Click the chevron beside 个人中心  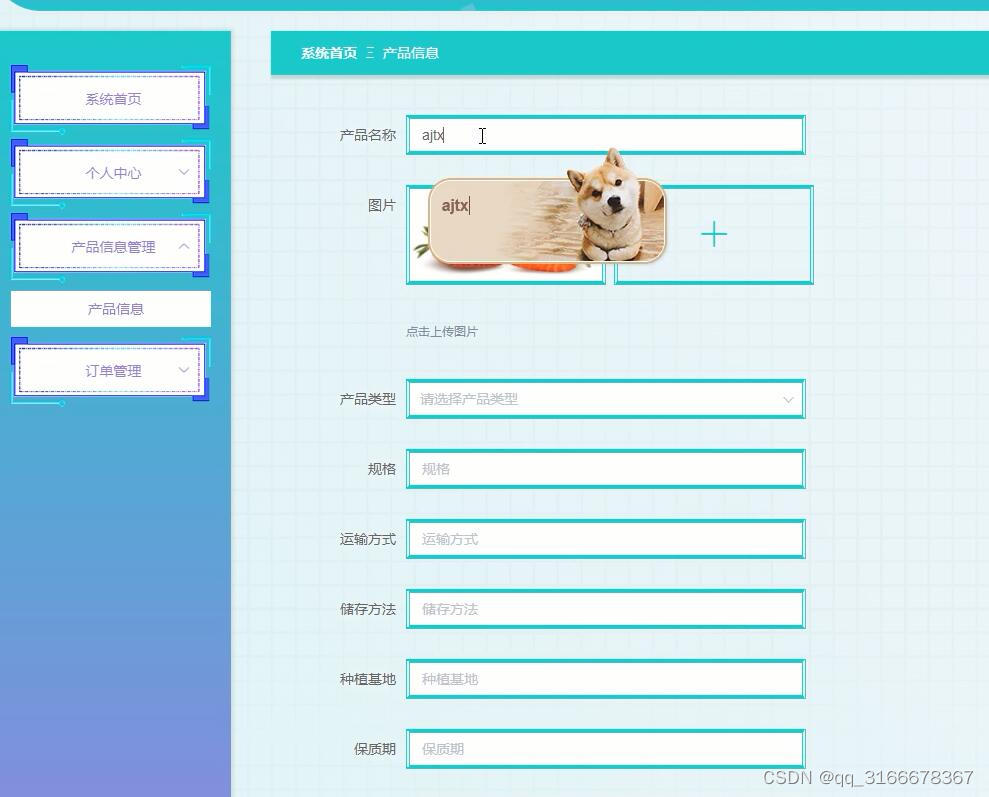183,172
